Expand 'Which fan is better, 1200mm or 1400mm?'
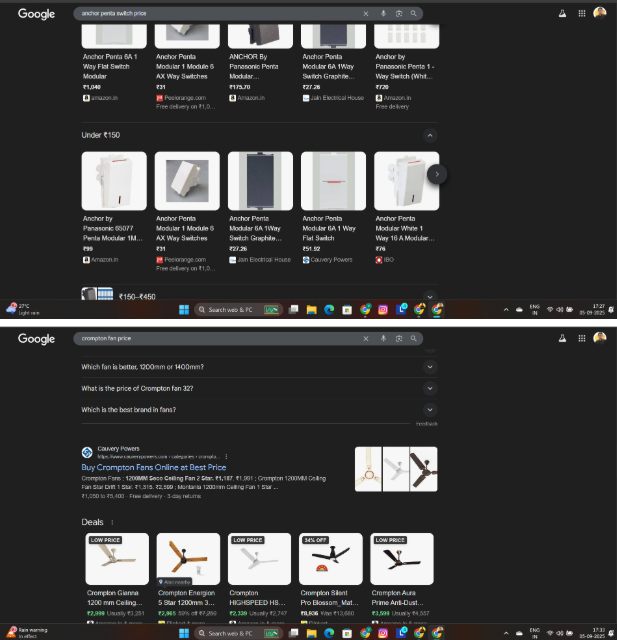617x640 pixels. coord(259,367)
